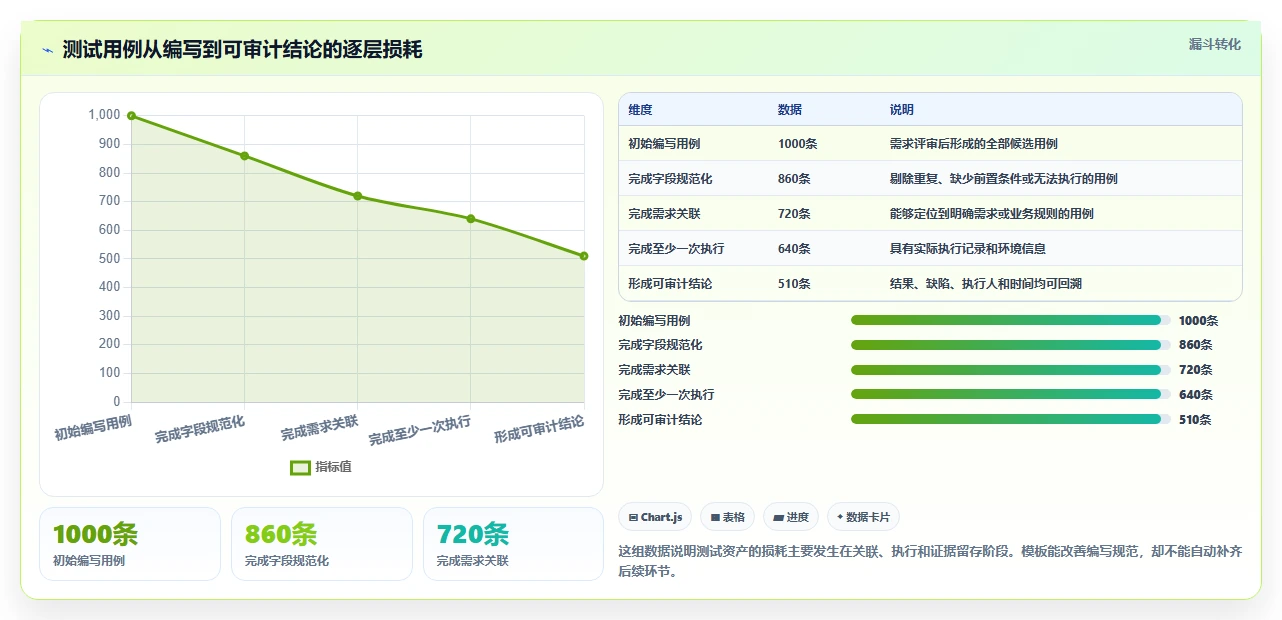Viewport: 1282px width, 620px height.
Task: Click the 初始编写用例 progress bar
Action: pos(1010,320)
